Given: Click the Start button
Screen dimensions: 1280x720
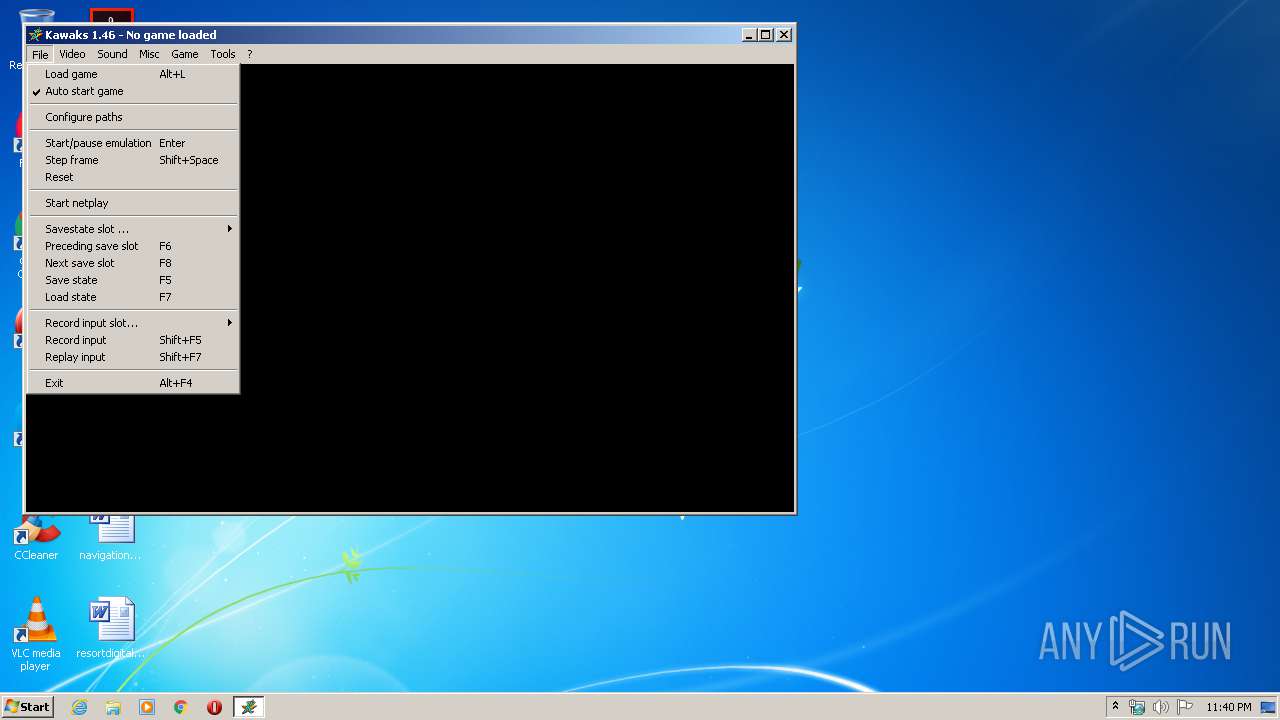Looking at the screenshot, I should tap(28, 707).
